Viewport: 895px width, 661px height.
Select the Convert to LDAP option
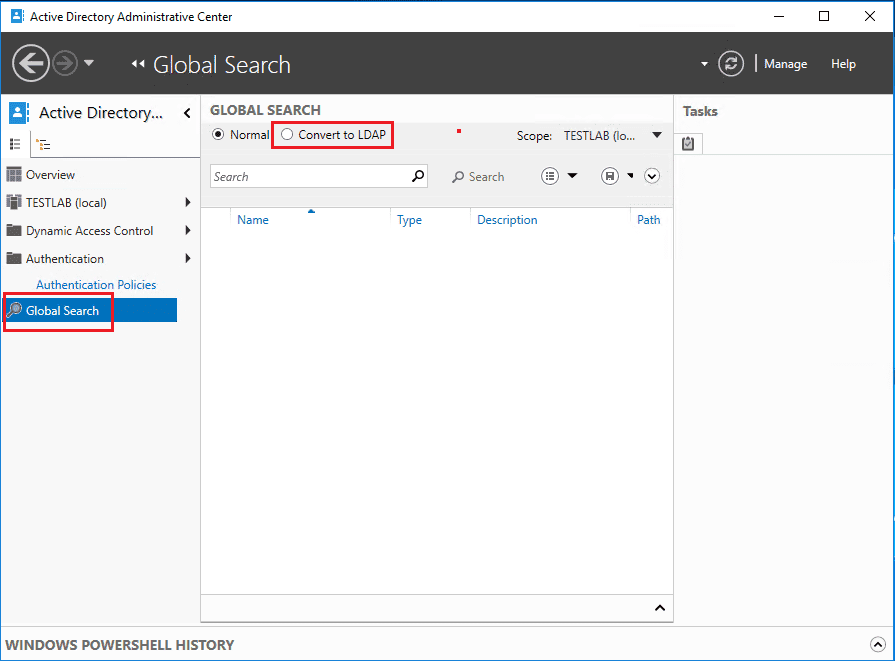(x=288, y=134)
